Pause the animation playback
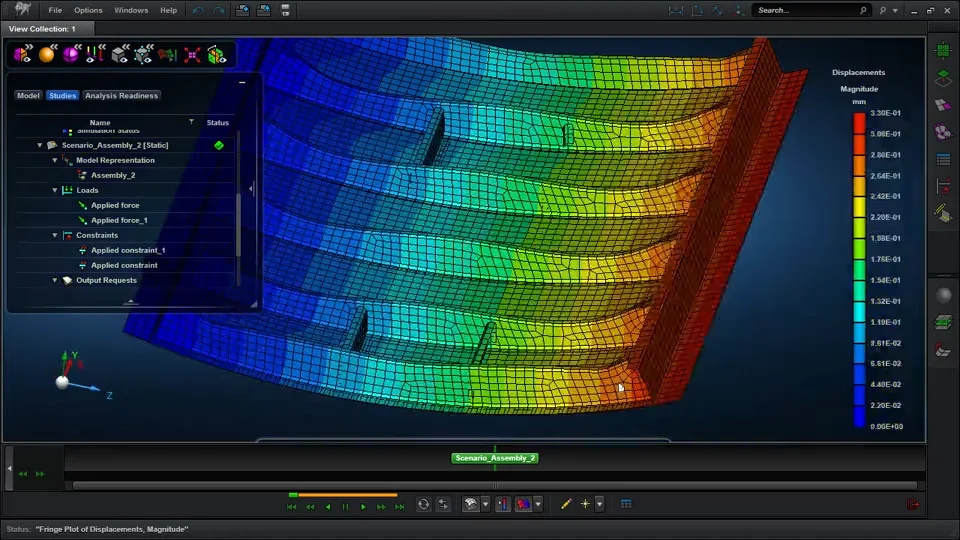This screenshot has height=540, width=960. [x=345, y=507]
